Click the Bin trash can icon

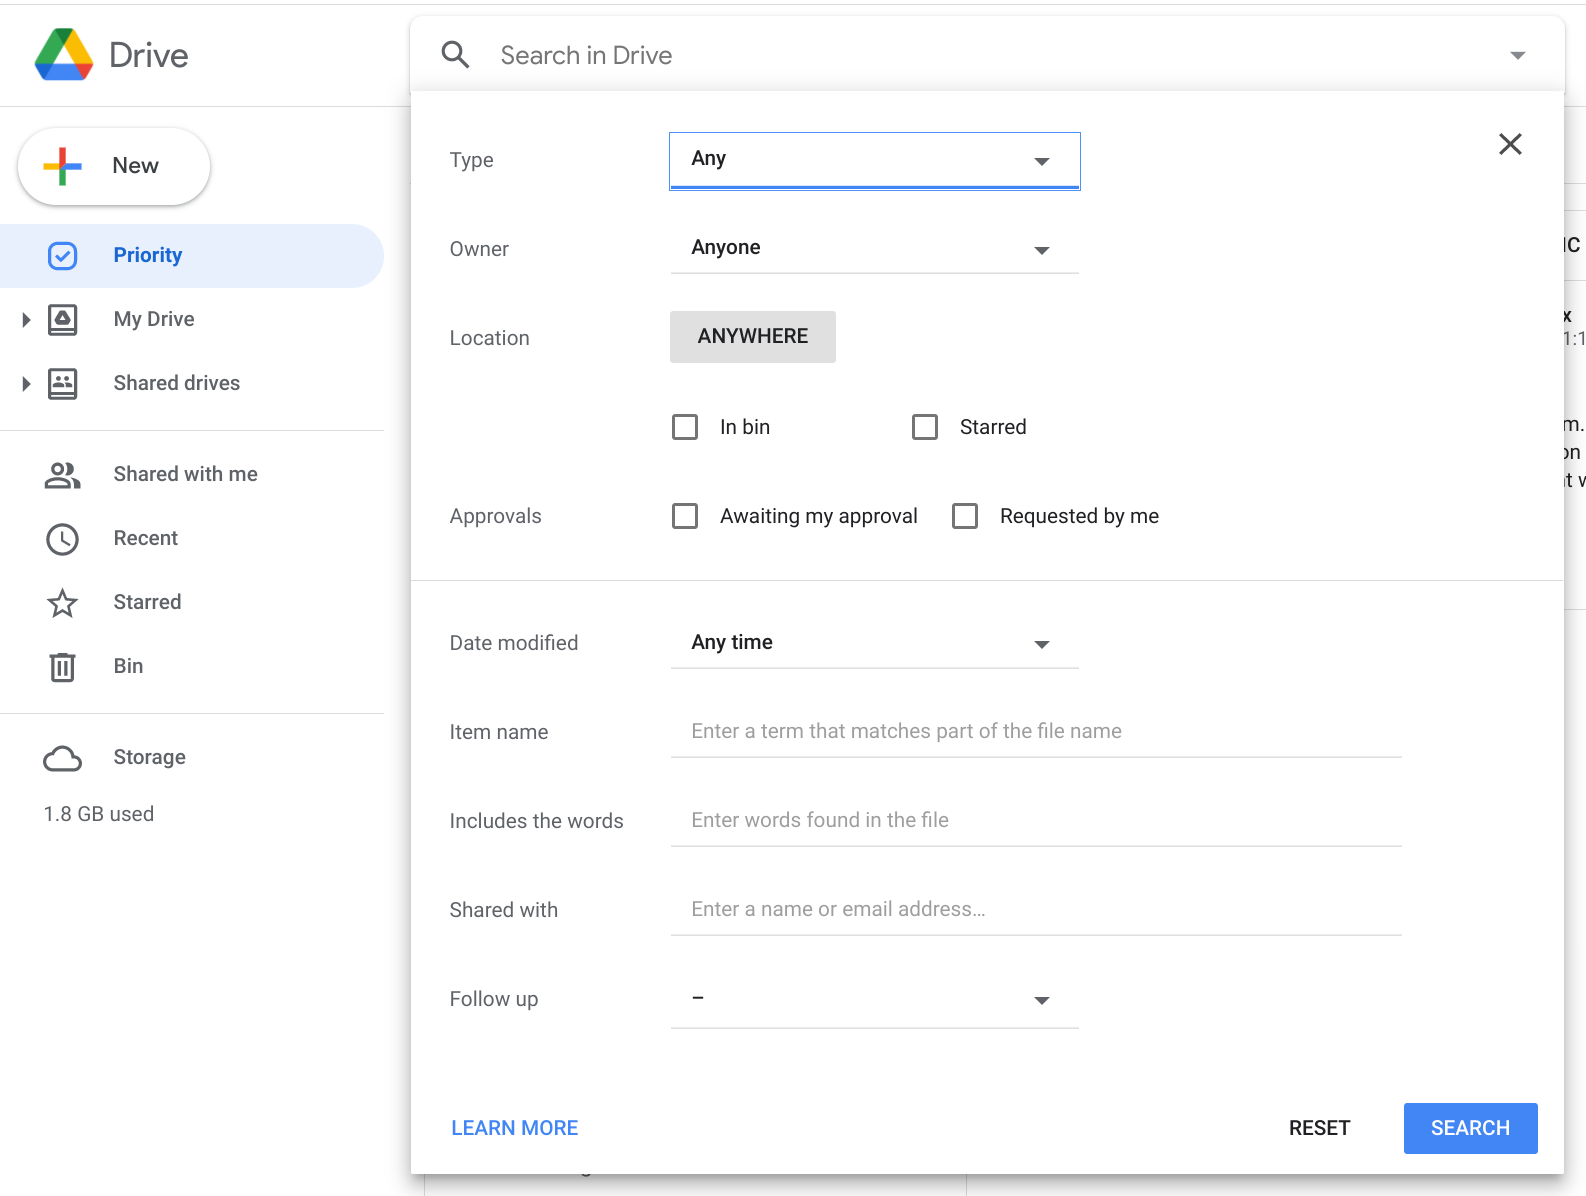pyautogui.click(x=62, y=667)
